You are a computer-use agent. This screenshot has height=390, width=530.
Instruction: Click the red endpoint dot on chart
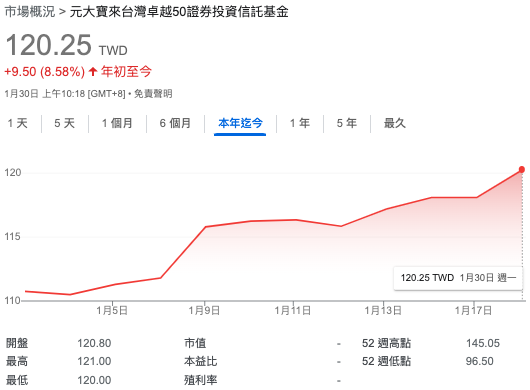(x=522, y=169)
